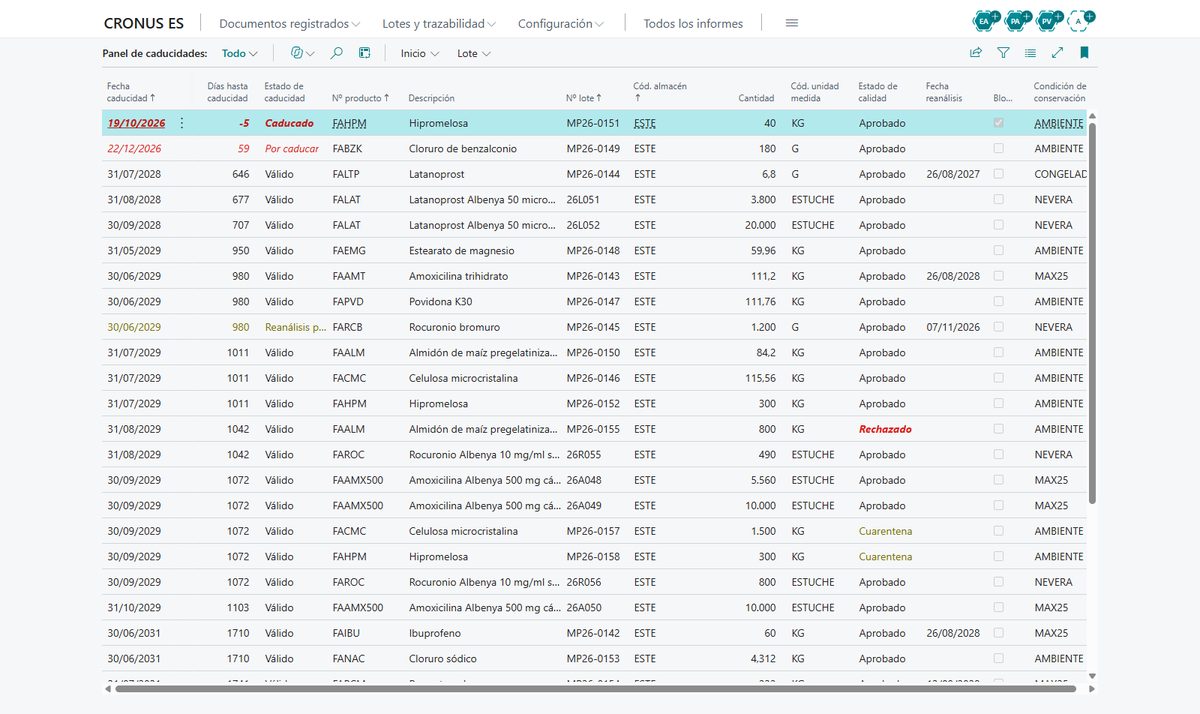Sort by Nº lote column header

(x=585, y=98)
